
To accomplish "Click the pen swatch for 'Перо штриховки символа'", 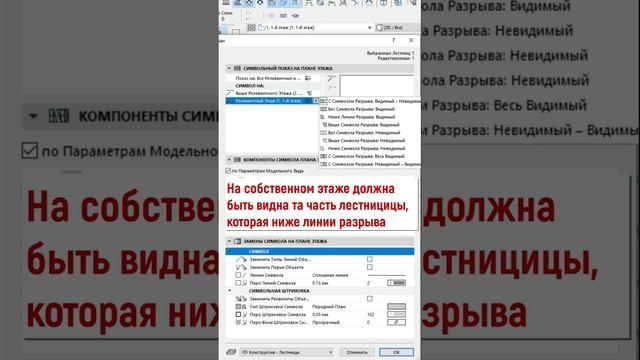I will pyautogui.click(x=396, y=315).
